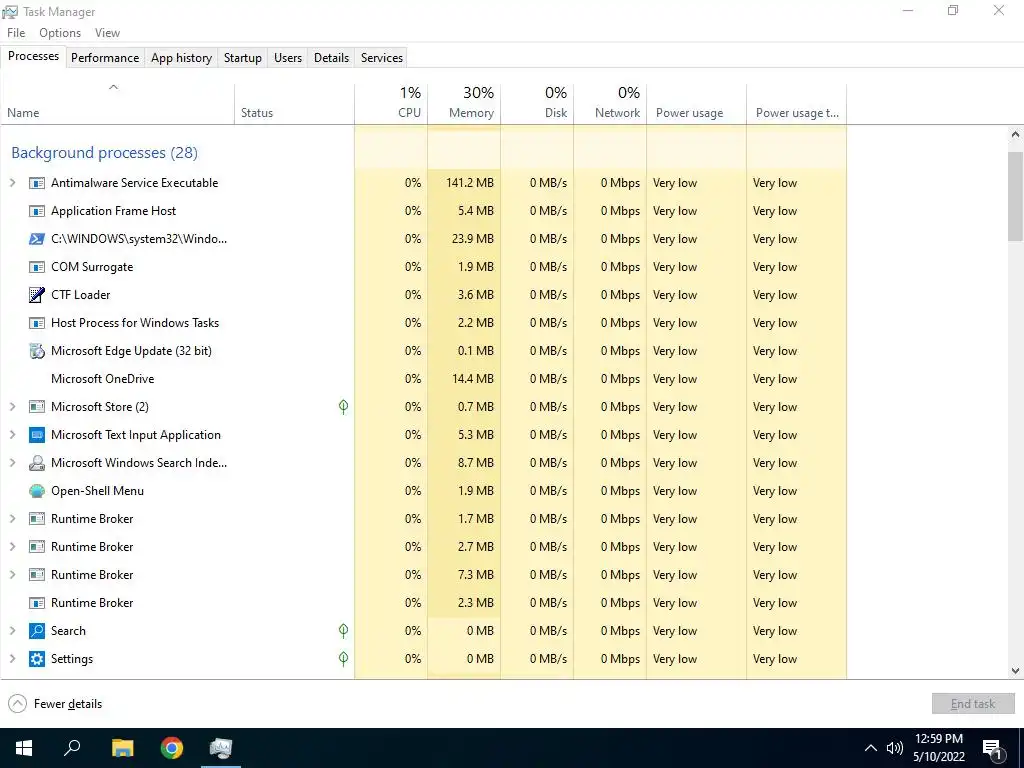Click the 141.2 MB memory value
The image size is (1024, 768).
(470, 183)
